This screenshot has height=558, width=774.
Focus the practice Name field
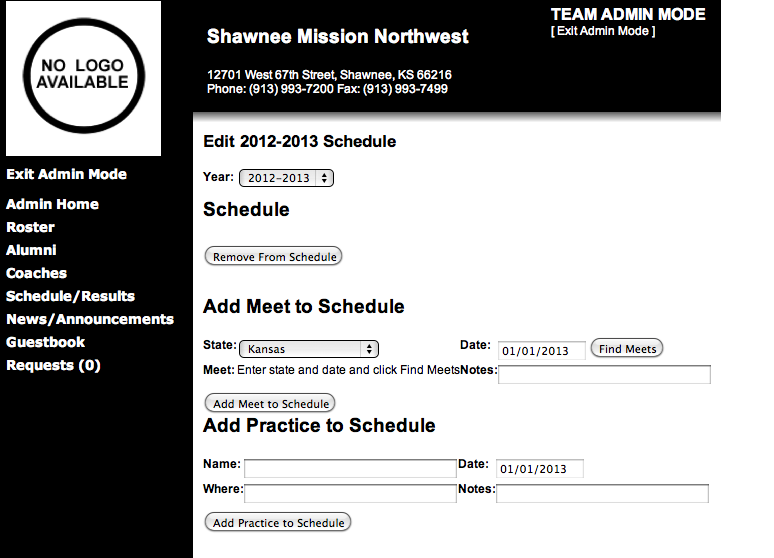pyautogui.click(x=350, y=469)
